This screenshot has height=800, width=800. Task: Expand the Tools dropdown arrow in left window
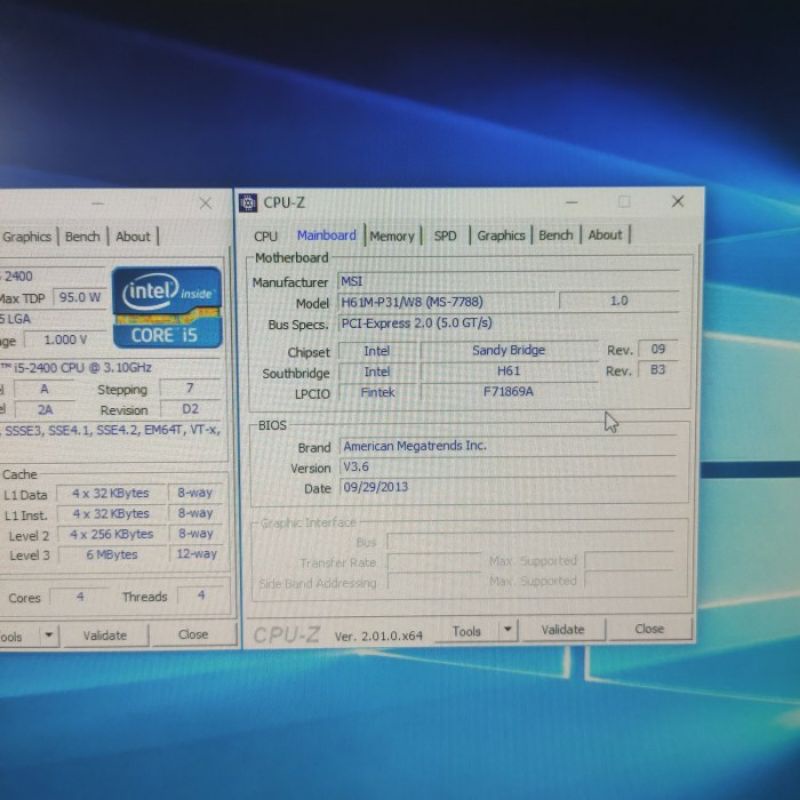click(49, 635)
